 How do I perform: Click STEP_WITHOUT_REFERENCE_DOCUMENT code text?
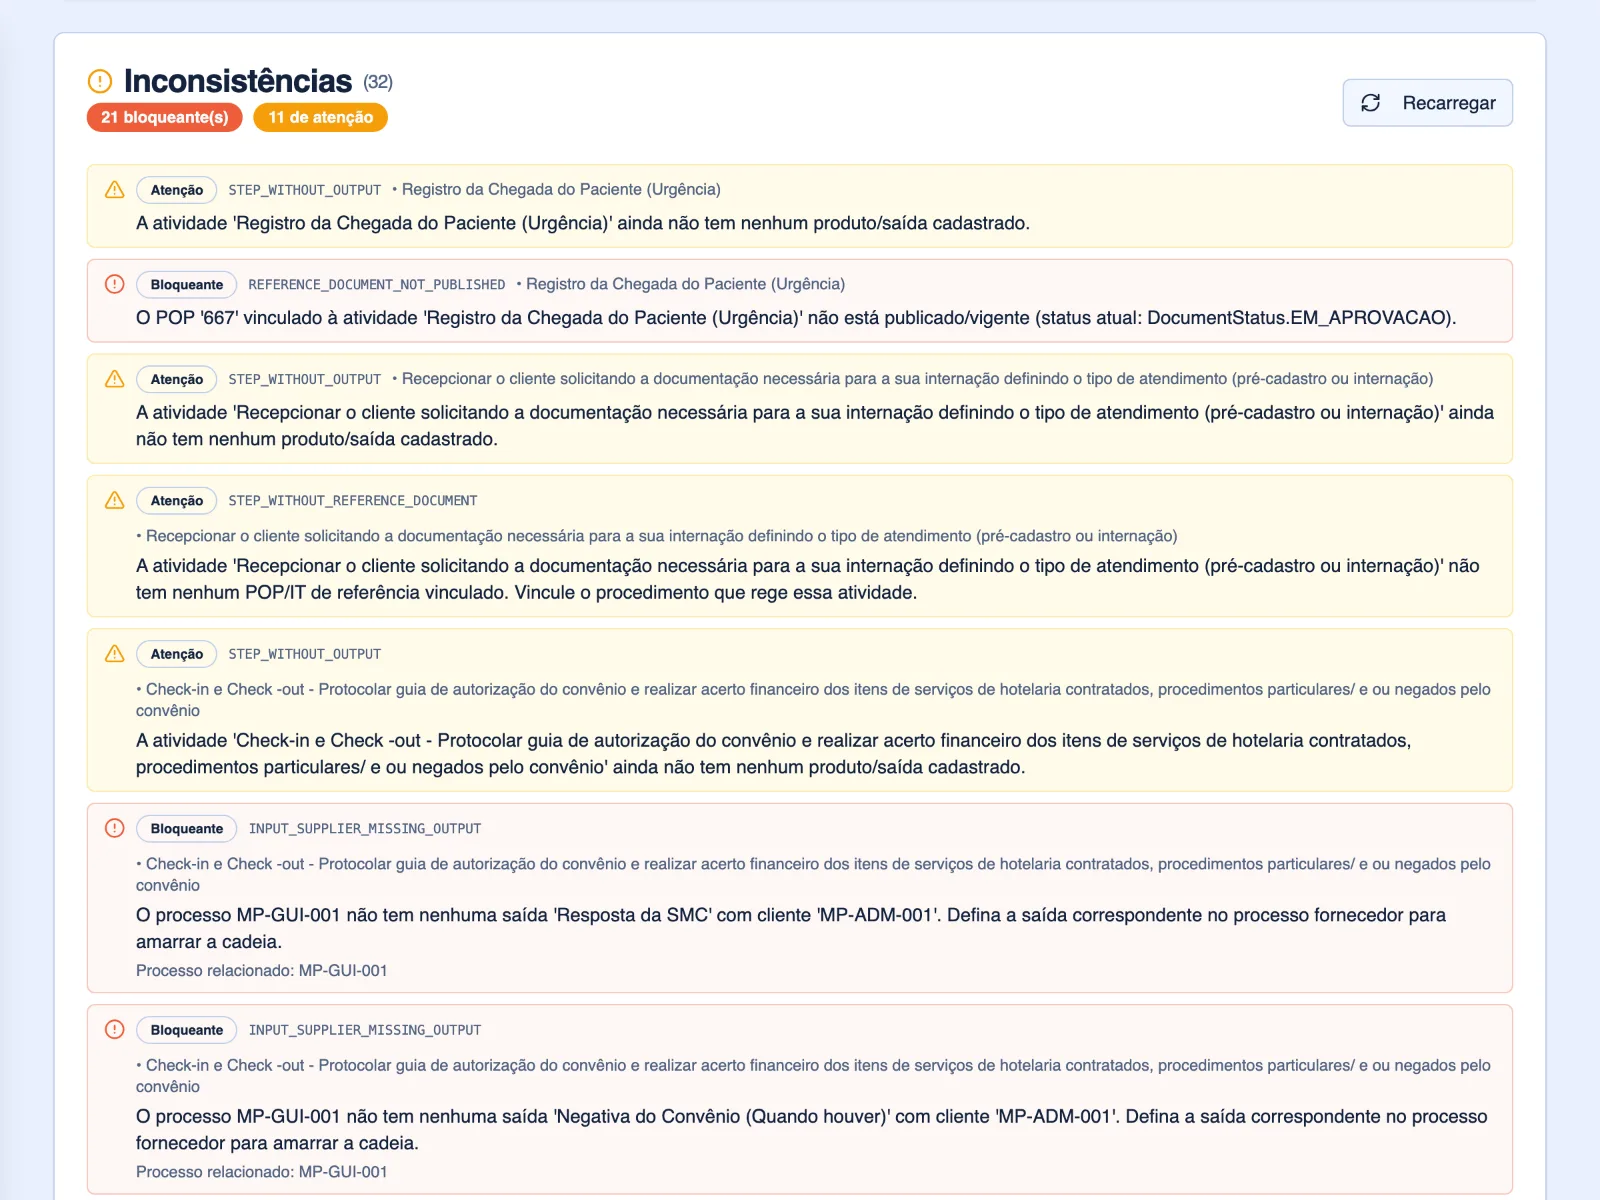[353, 501]
